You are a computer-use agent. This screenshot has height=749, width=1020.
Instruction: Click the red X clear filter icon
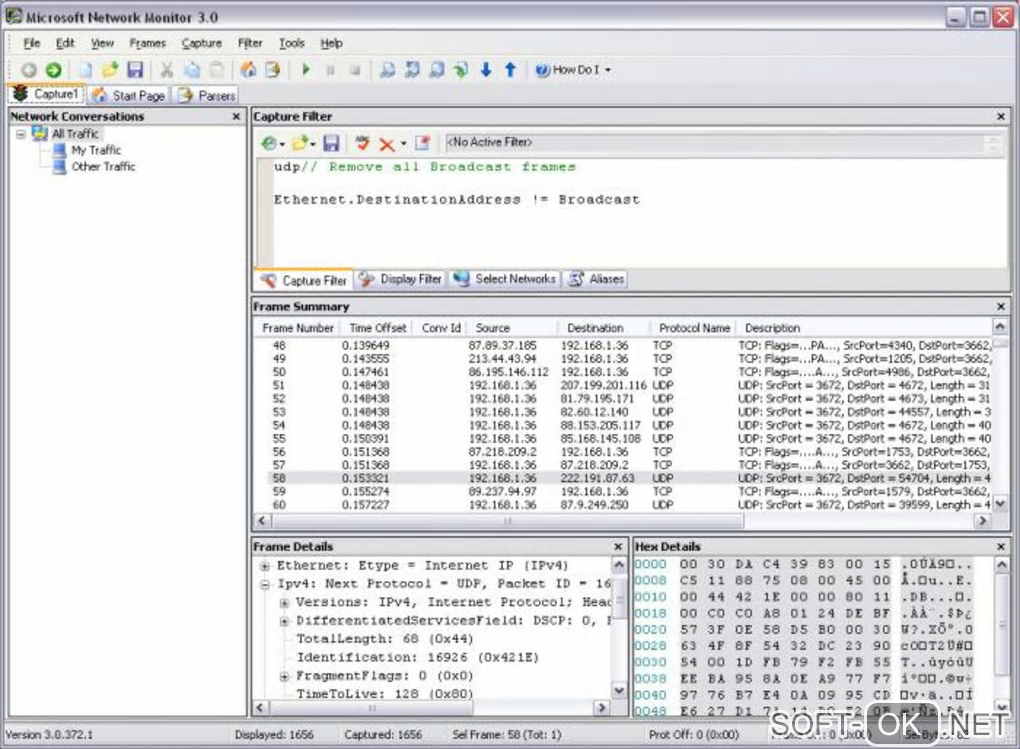point(386,144)
